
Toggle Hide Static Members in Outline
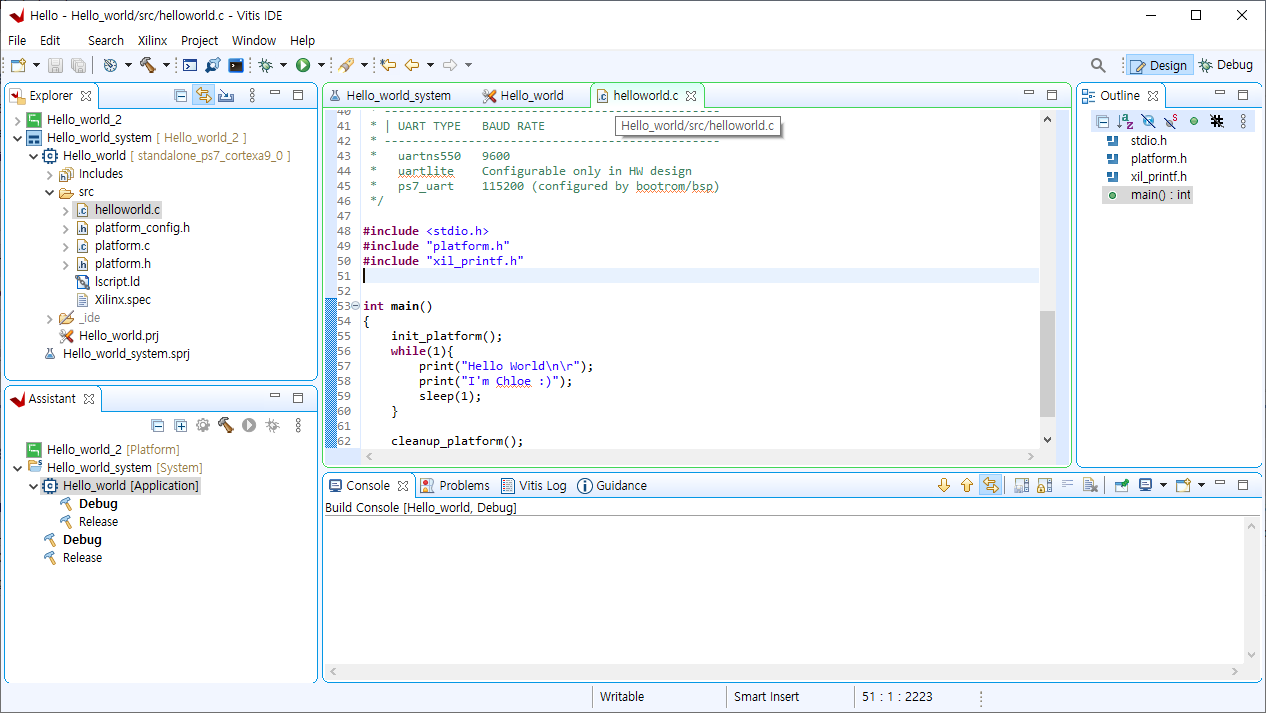click(x=1171, y=121)
